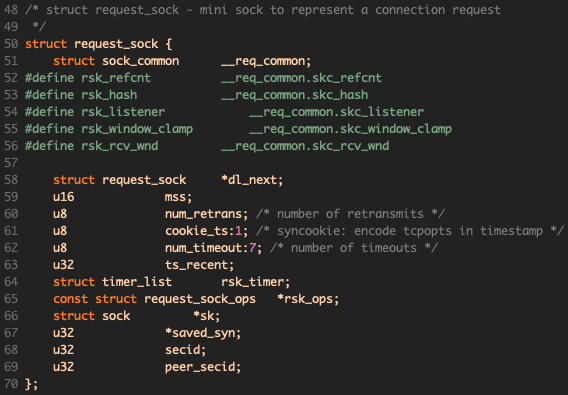Click the rsk_timer member
568x395 pixels.
pyautogui.click(x=252, y=282)
